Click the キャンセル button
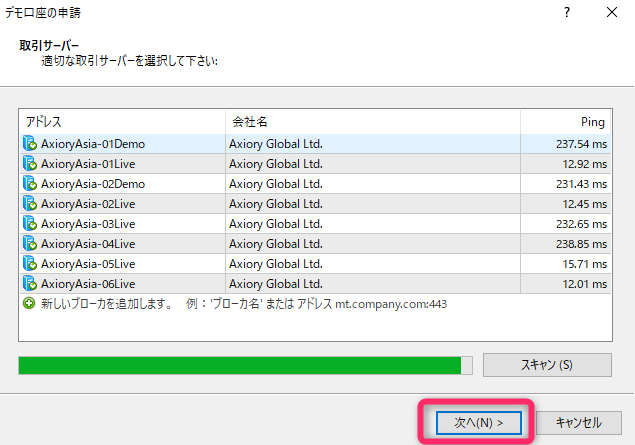The width and height of the screenshot is (635, 445). point(579,423)
